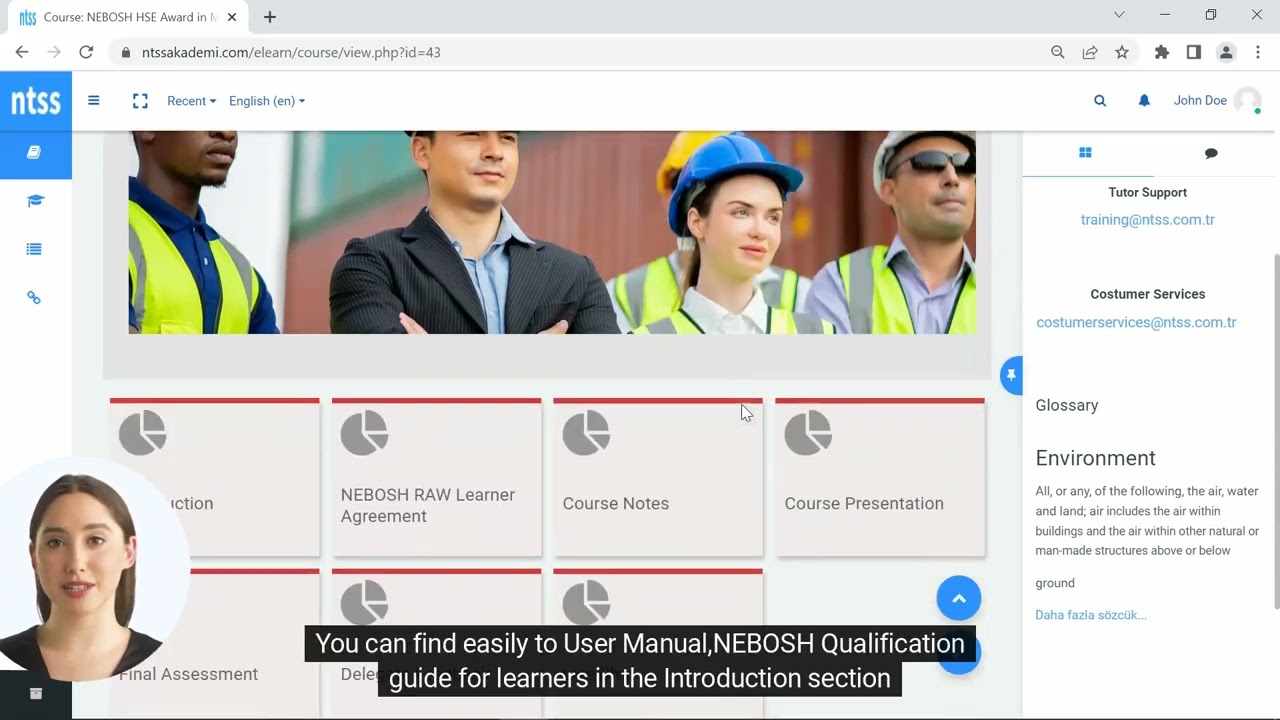1280x720 pixels.
Task: Click the browser back arrow
Action: pos(22,52)
